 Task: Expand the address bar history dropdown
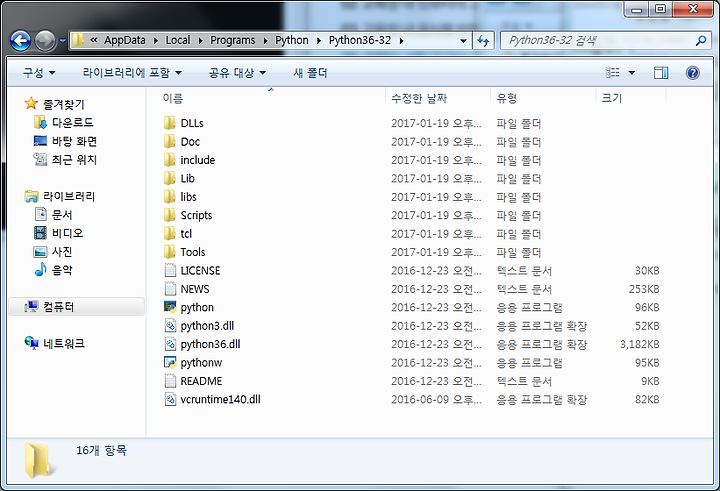(x=463, y=41)
